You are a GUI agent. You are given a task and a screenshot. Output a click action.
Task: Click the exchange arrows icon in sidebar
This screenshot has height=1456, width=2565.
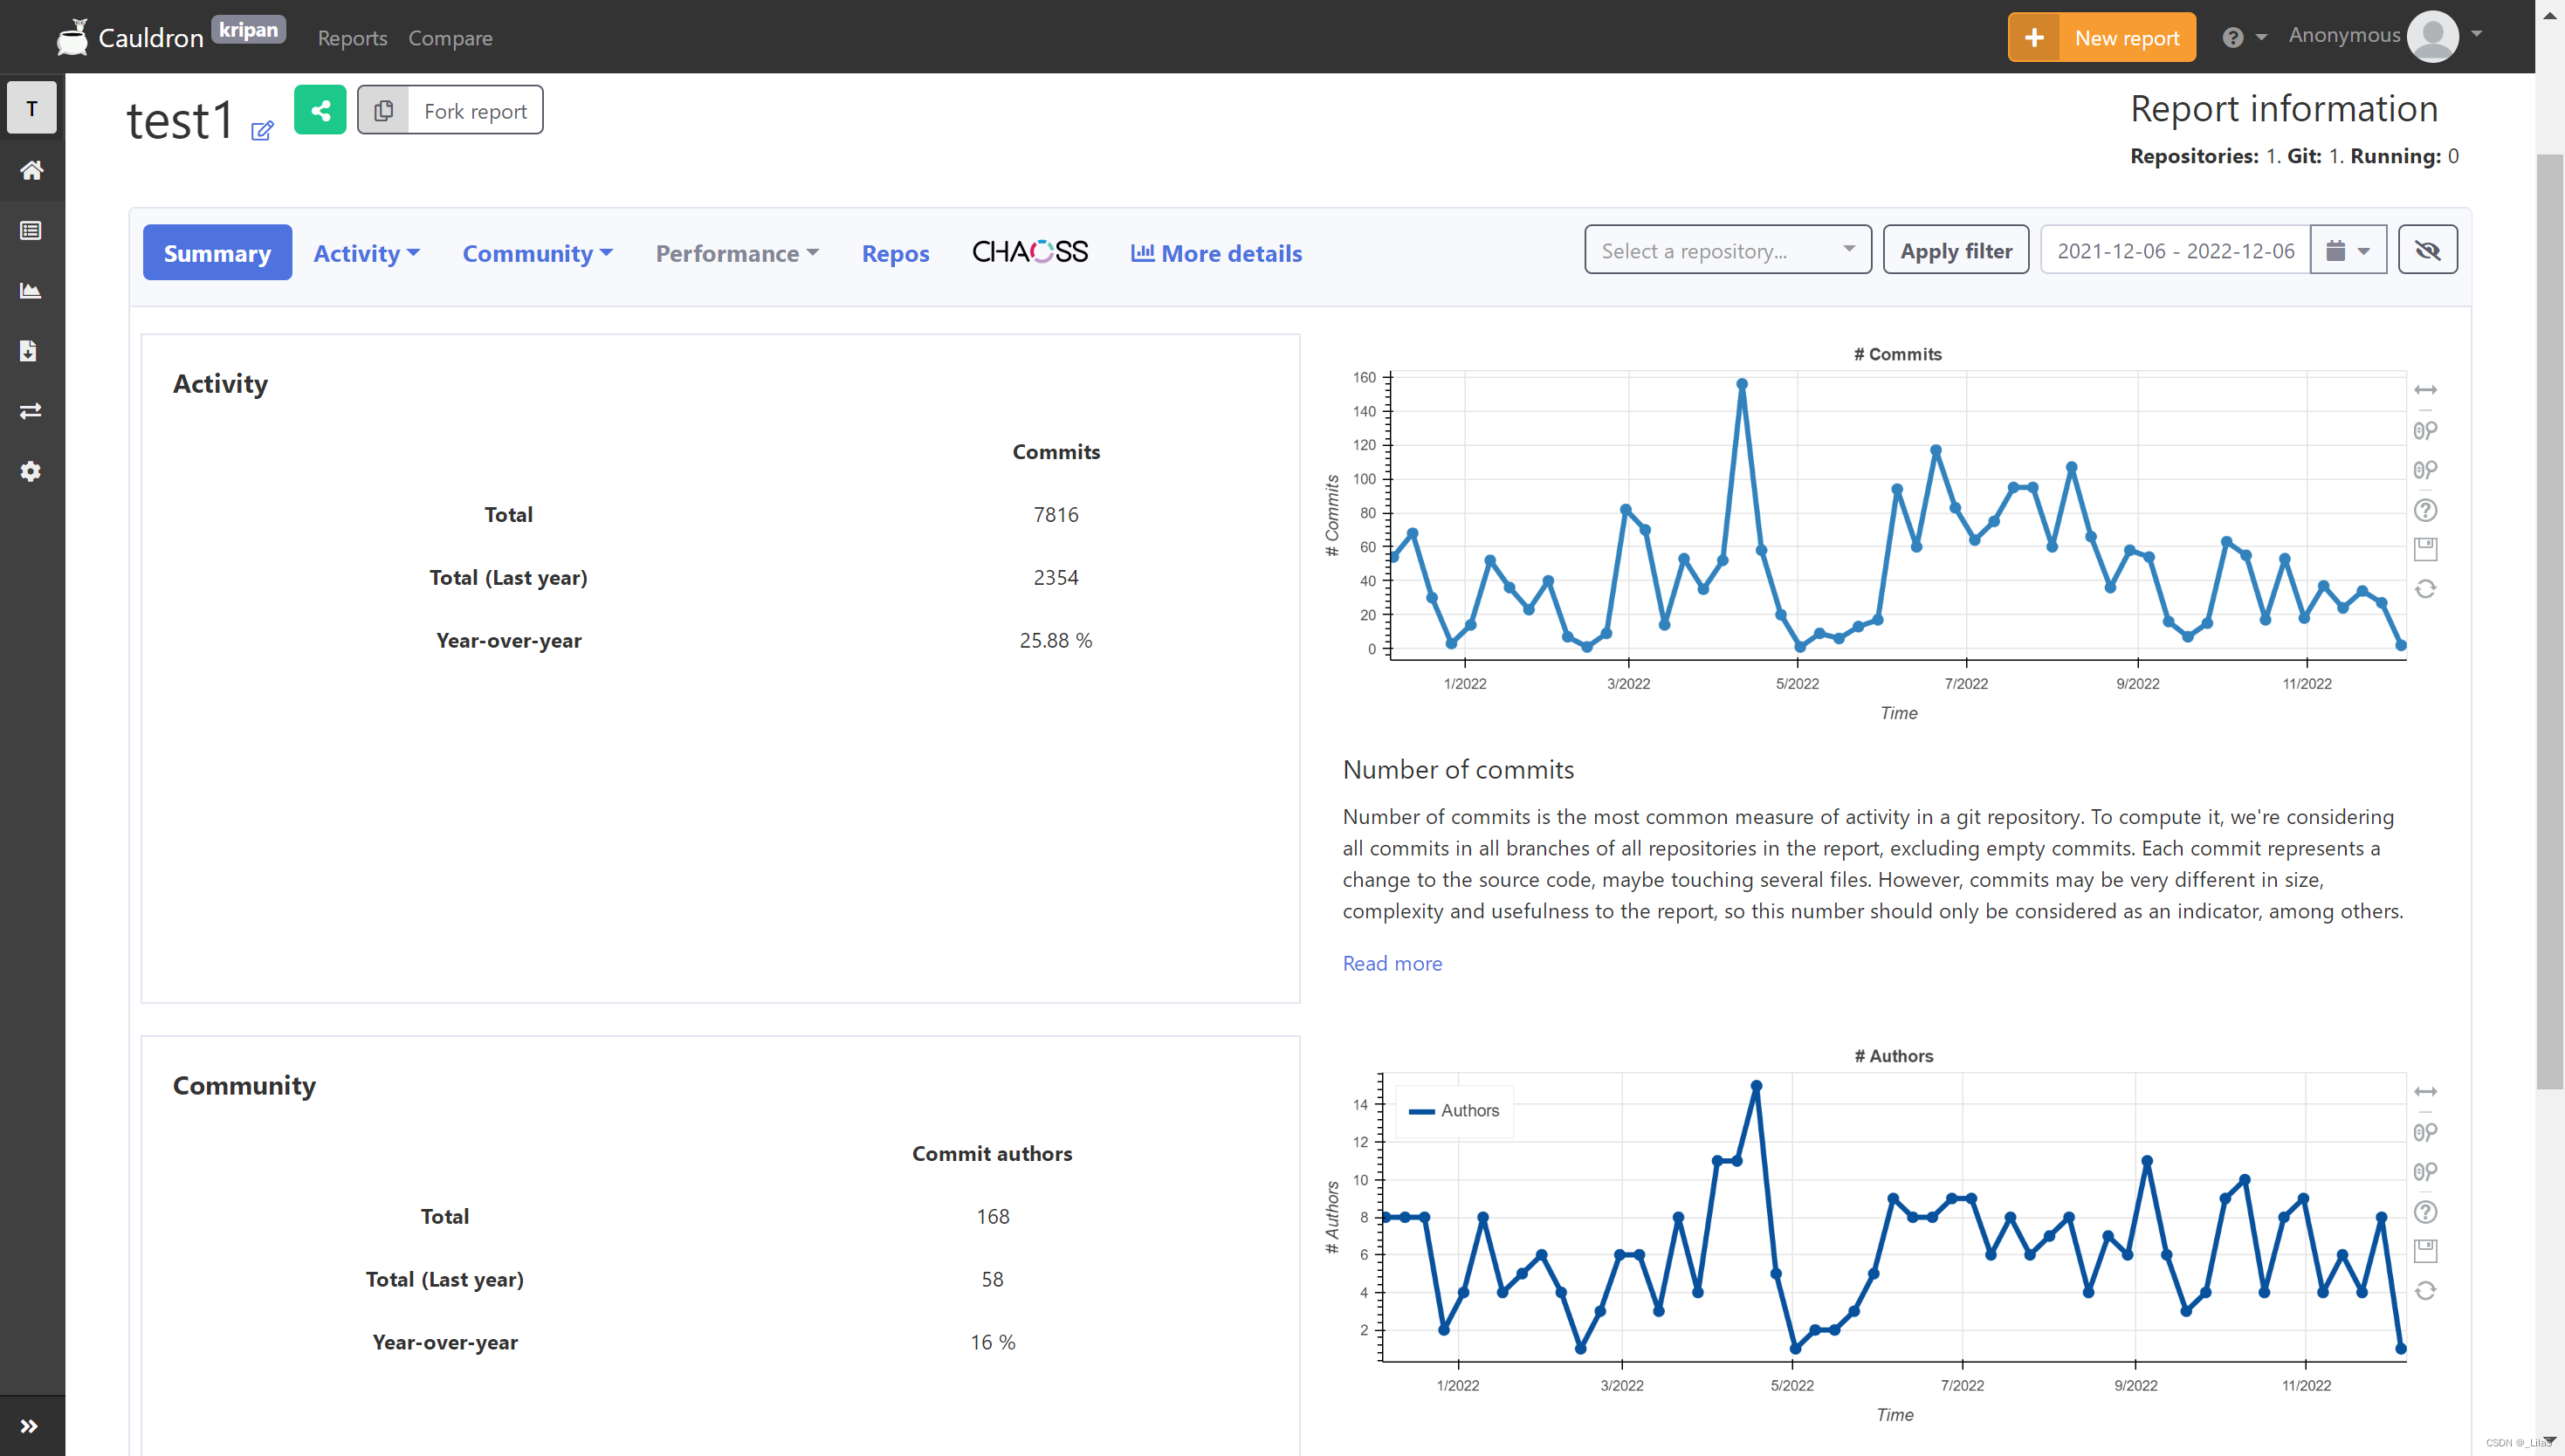coord(31,411)
